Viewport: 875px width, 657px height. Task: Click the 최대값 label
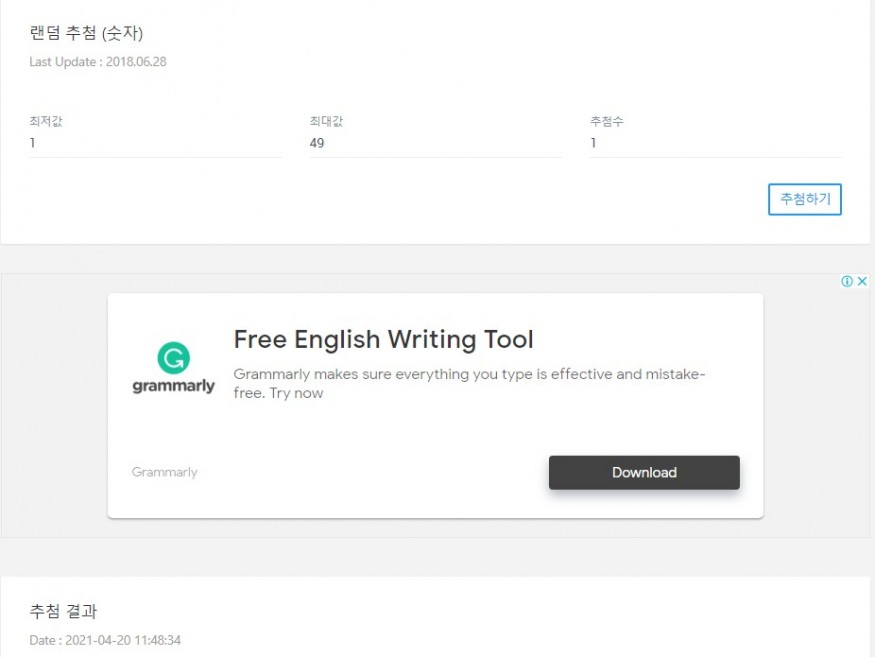[x=326, y=121]
